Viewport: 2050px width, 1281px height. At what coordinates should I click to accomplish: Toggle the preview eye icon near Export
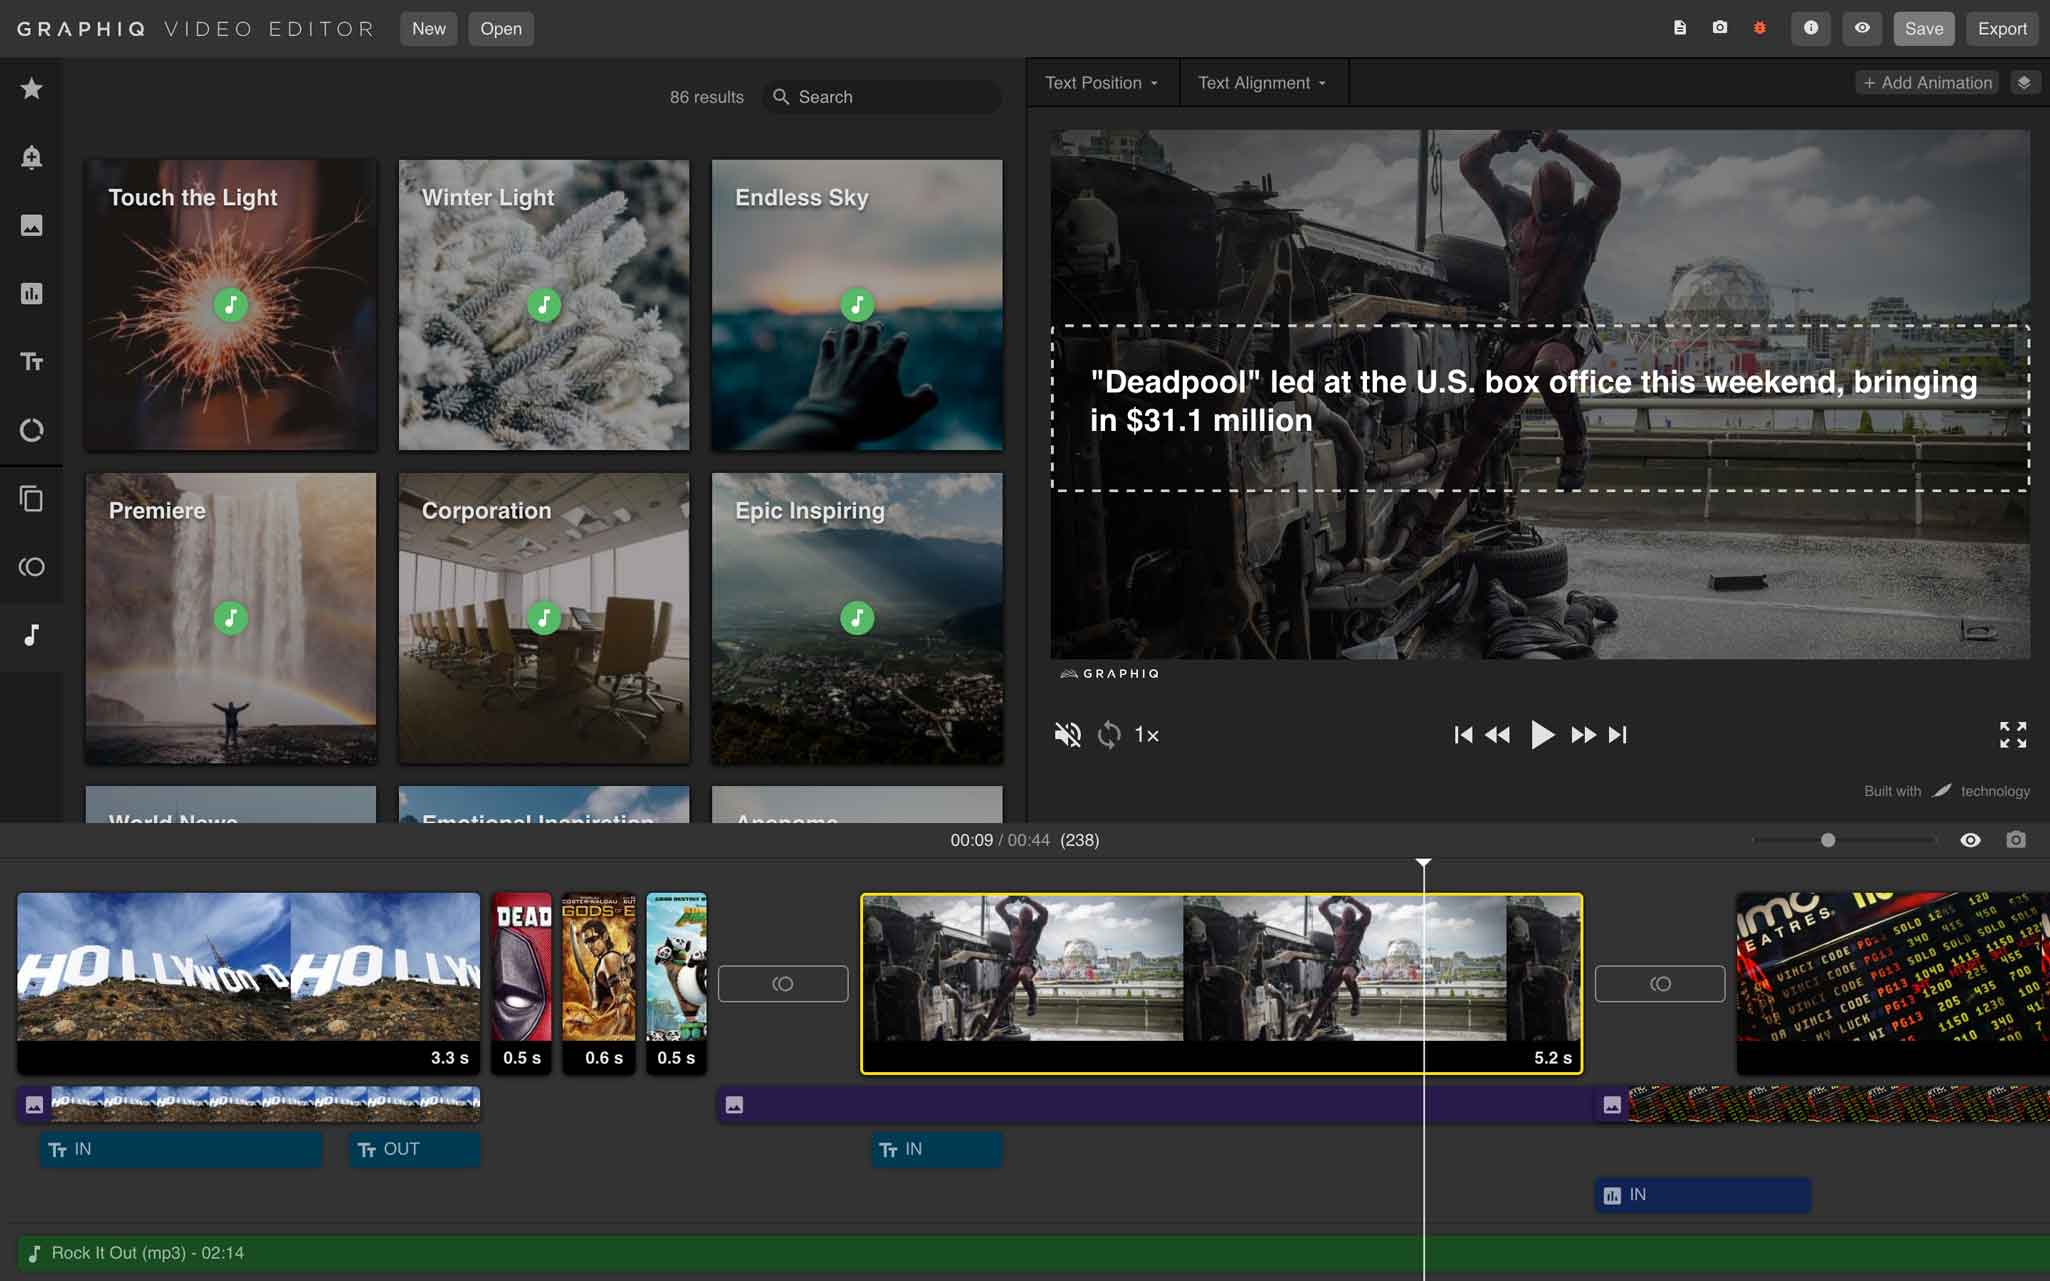click(1862, 28)
